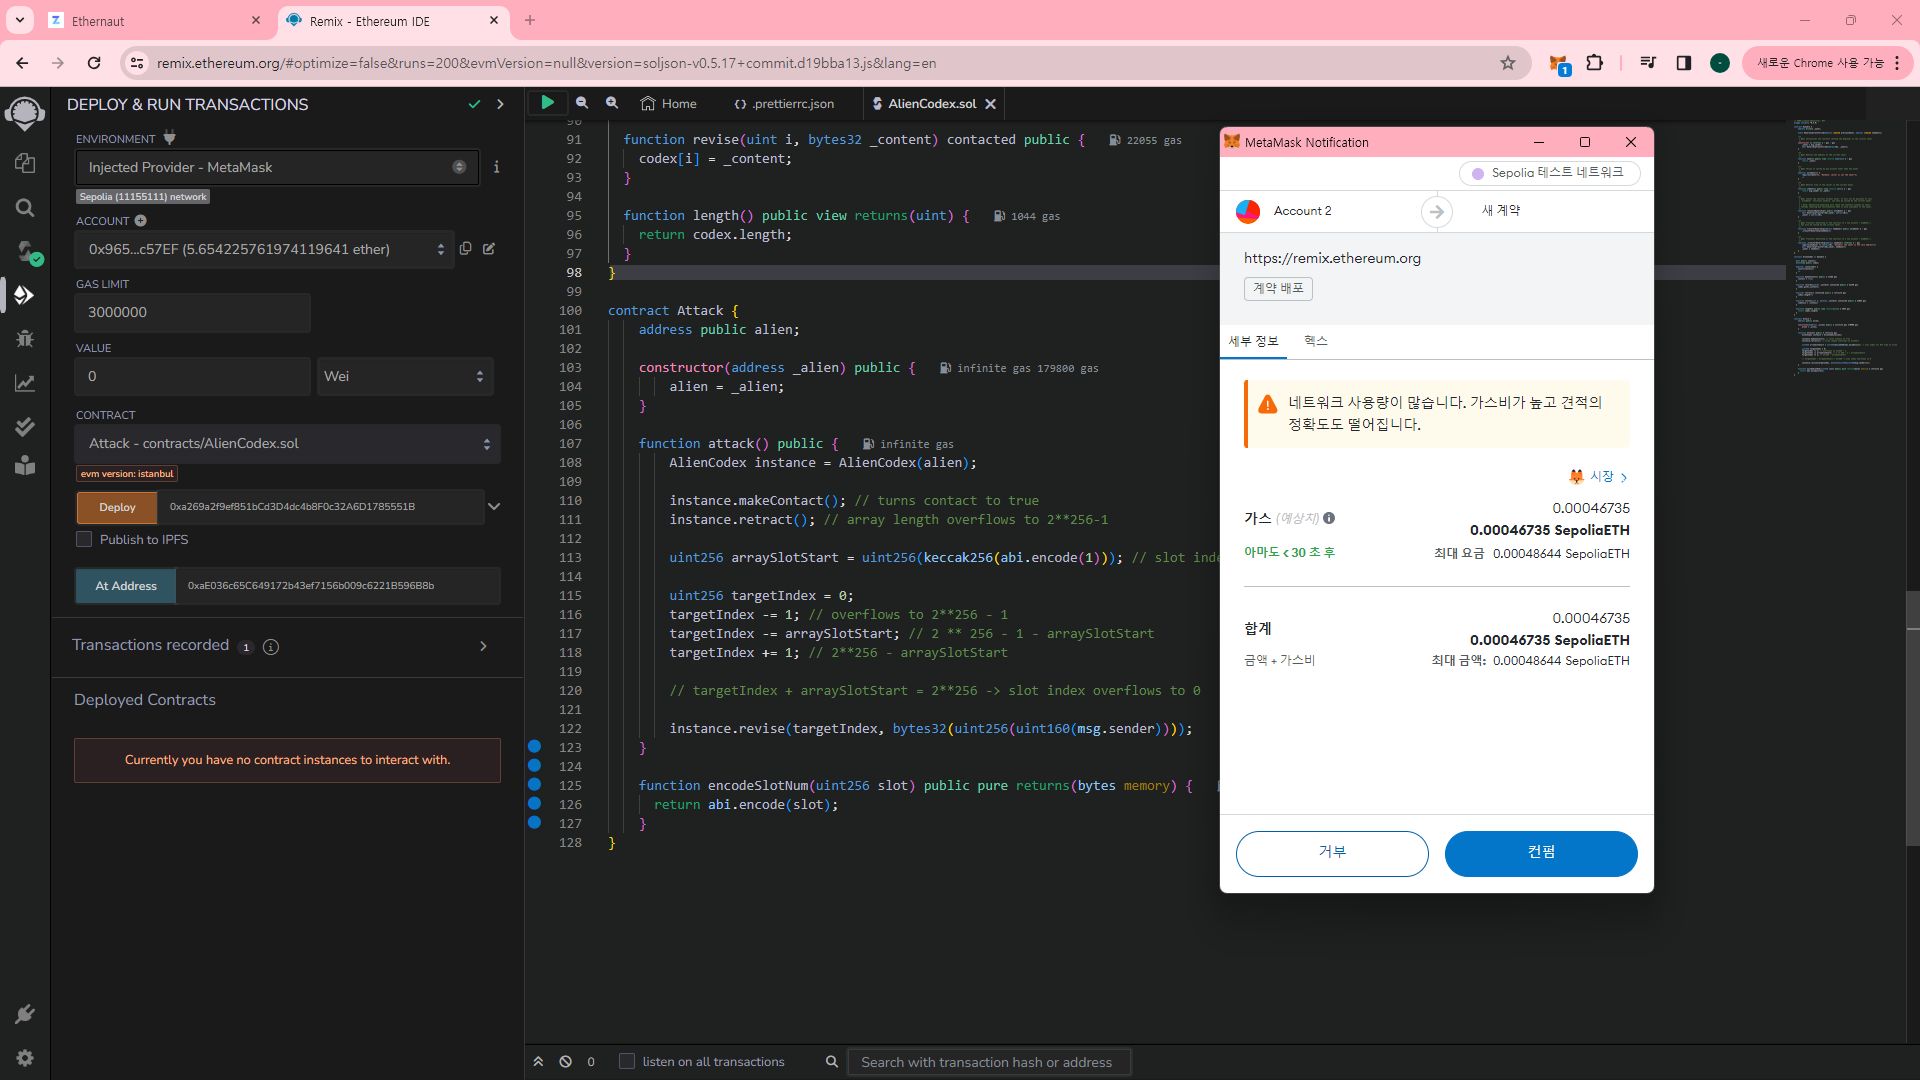1920x1080 pixels.
Task: Show transactions recorded info icon
Action: [271, 647]
